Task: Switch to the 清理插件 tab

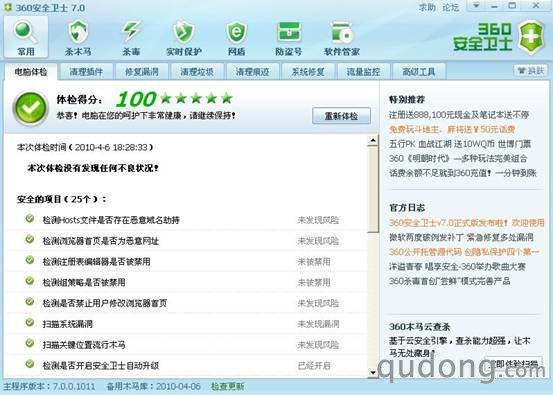Action: coord(86,72)
